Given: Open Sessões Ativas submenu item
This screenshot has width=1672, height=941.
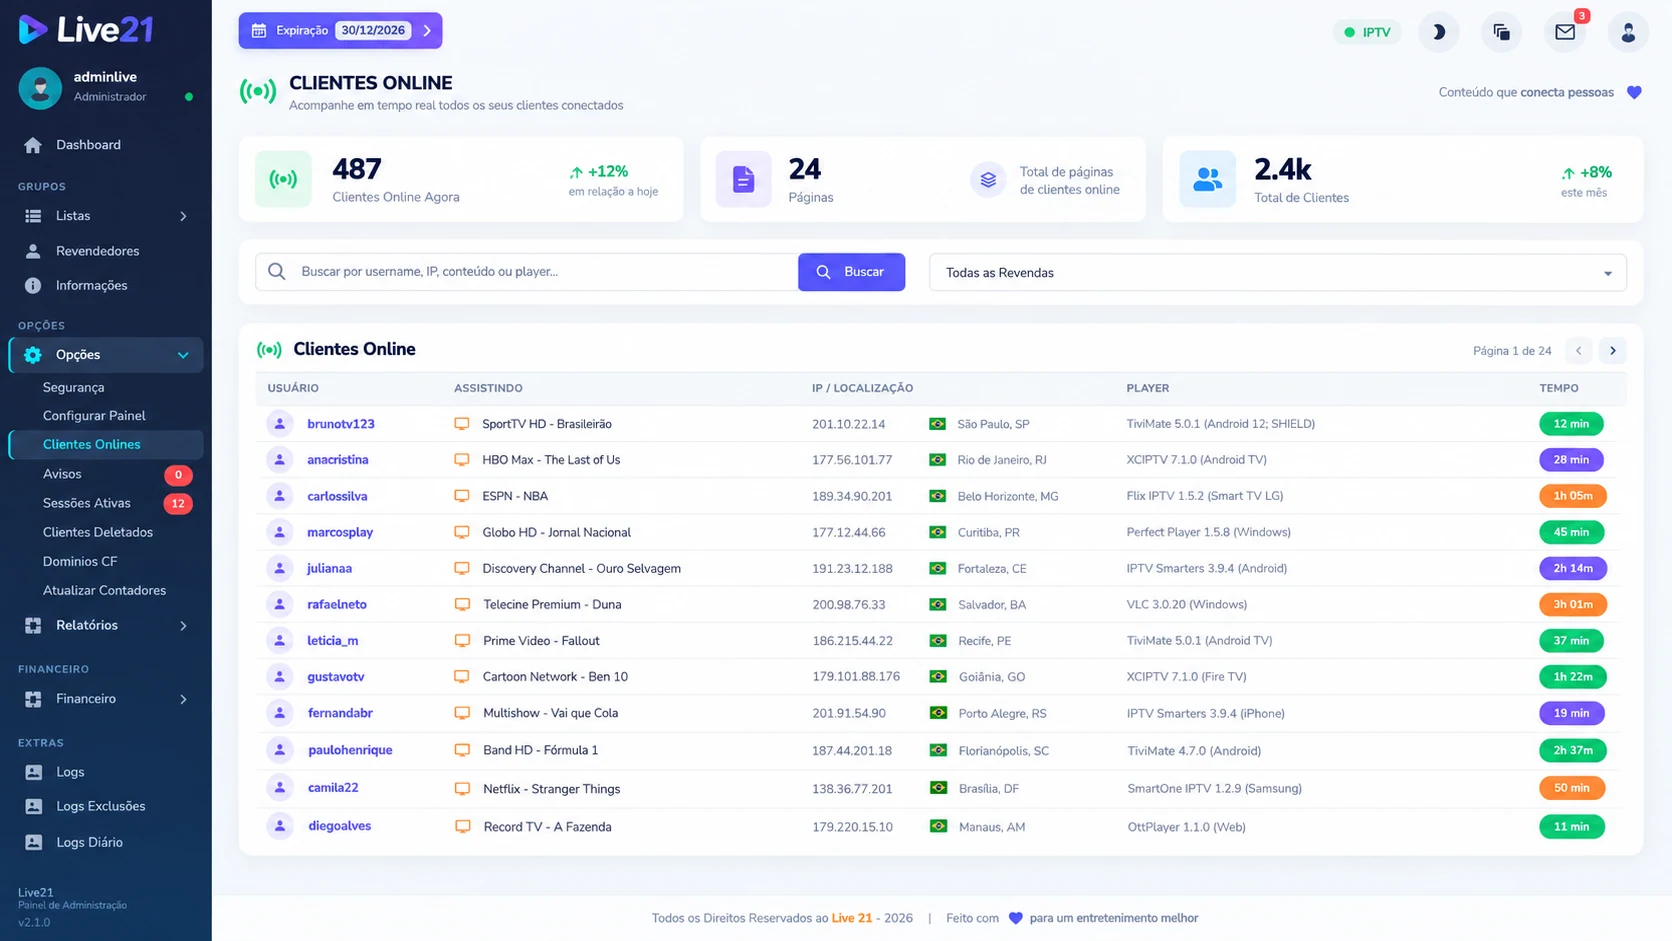Looking at the screenshot, I should pyautogui.click(x=87, y=503).
